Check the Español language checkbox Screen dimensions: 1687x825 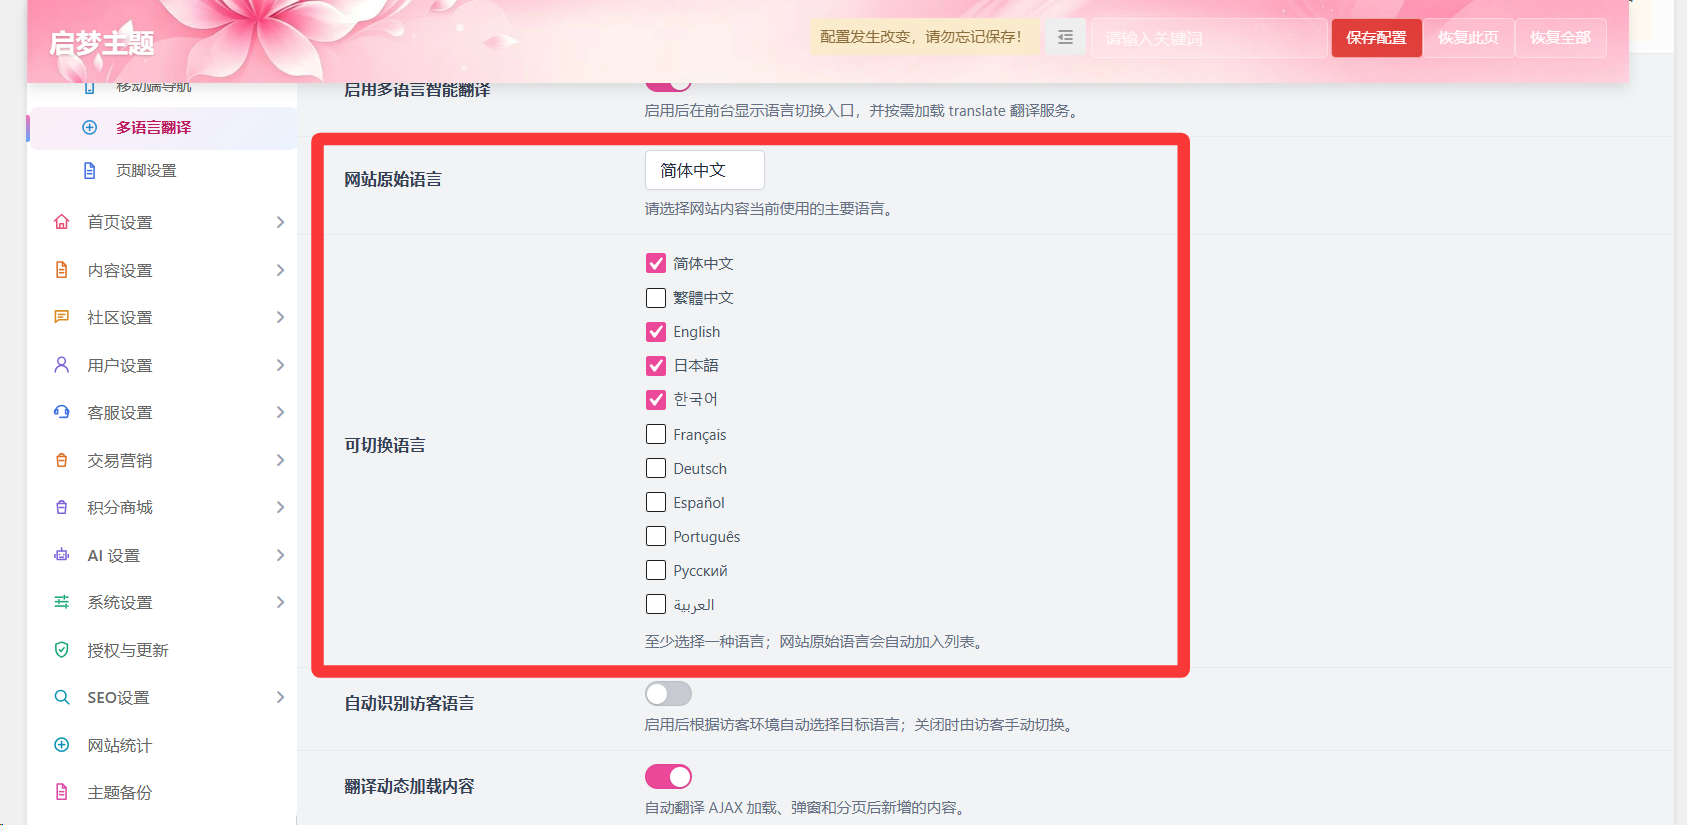[656, 502]
